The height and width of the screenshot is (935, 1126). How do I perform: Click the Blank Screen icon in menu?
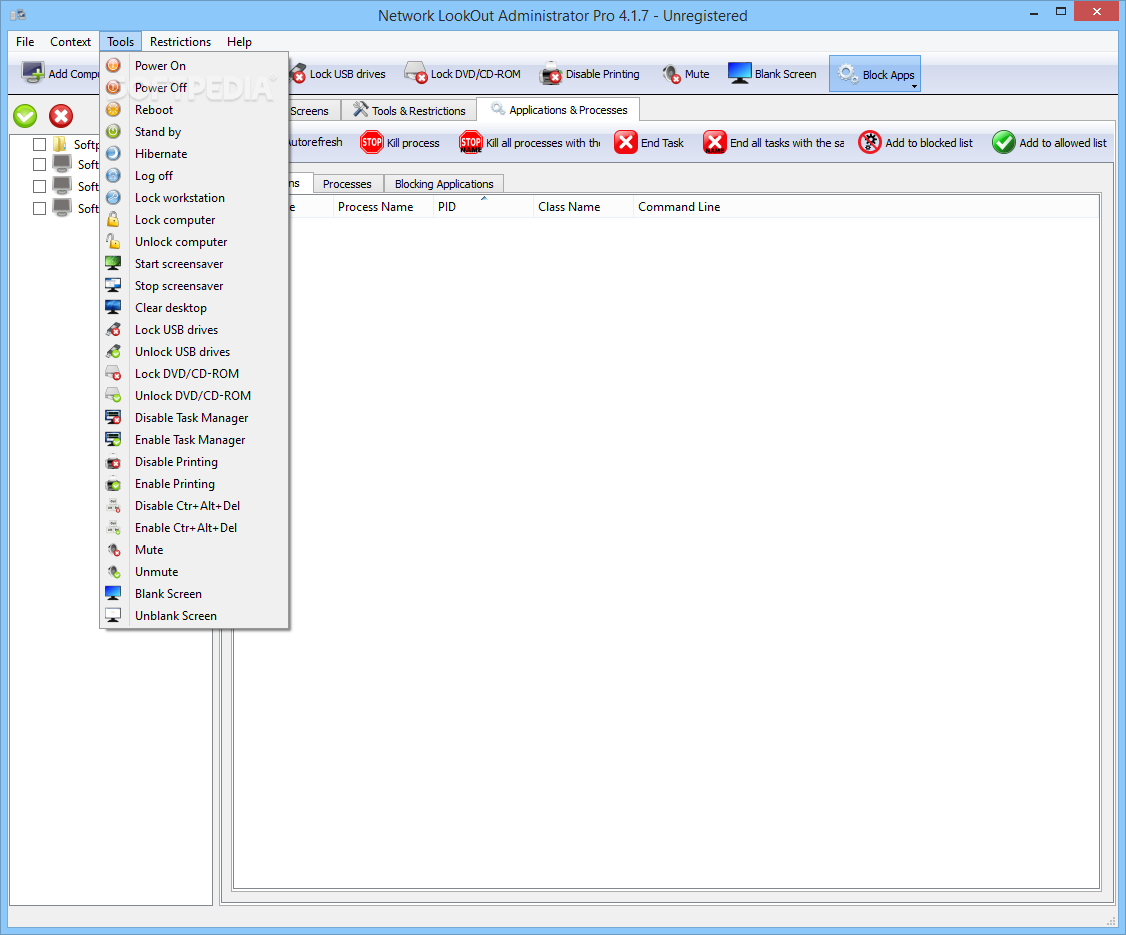coord(113,594)
